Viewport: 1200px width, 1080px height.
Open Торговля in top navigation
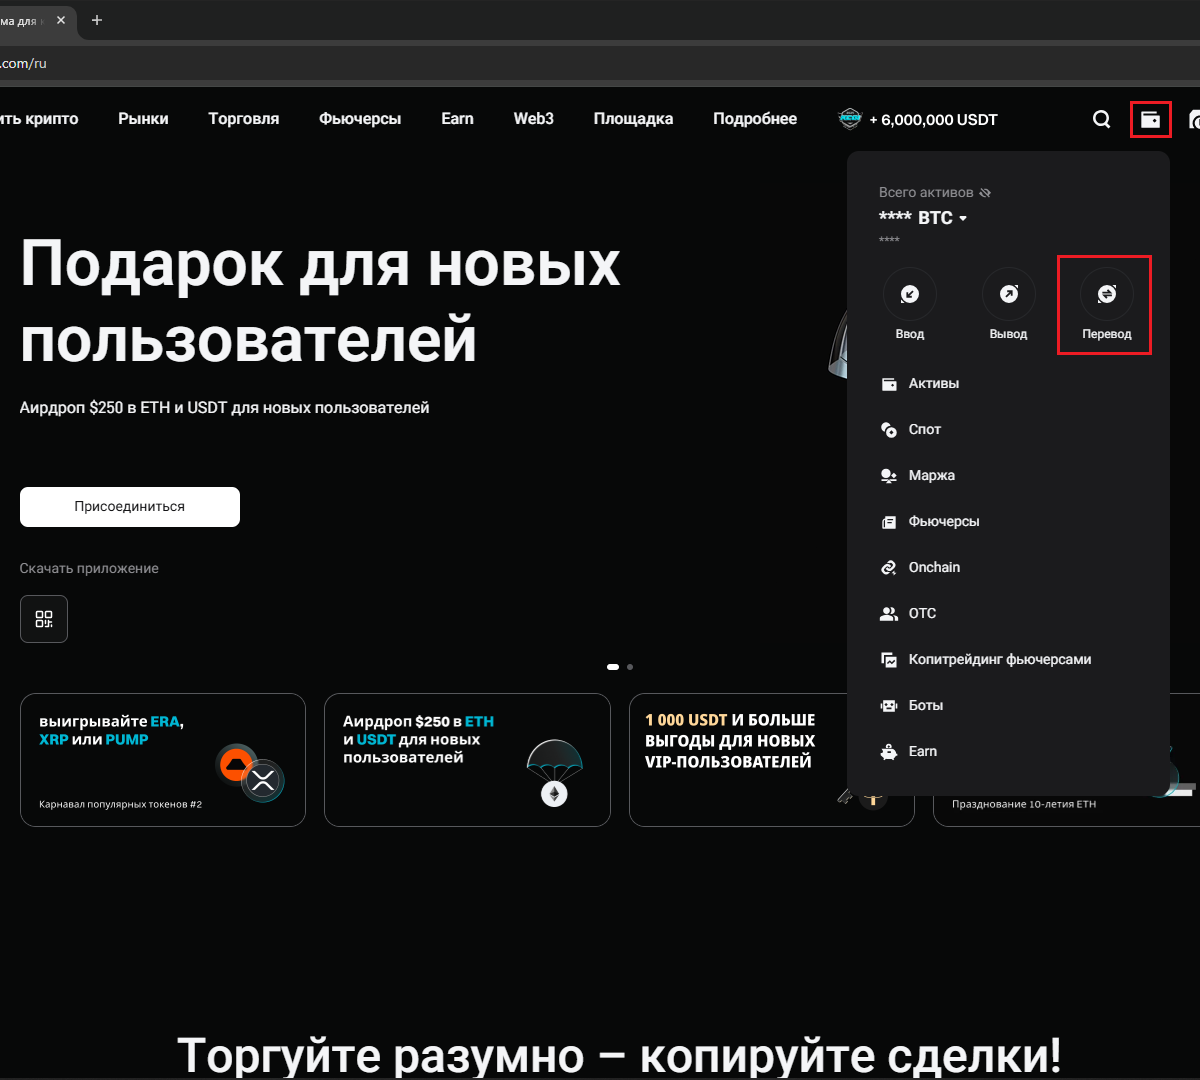click(x=244, y=119)
